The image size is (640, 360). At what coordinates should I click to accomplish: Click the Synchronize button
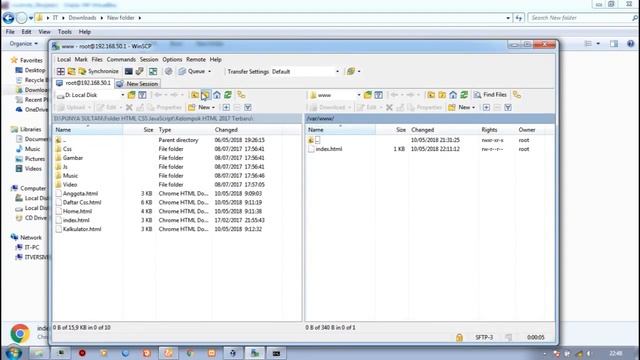coord(98,71)
